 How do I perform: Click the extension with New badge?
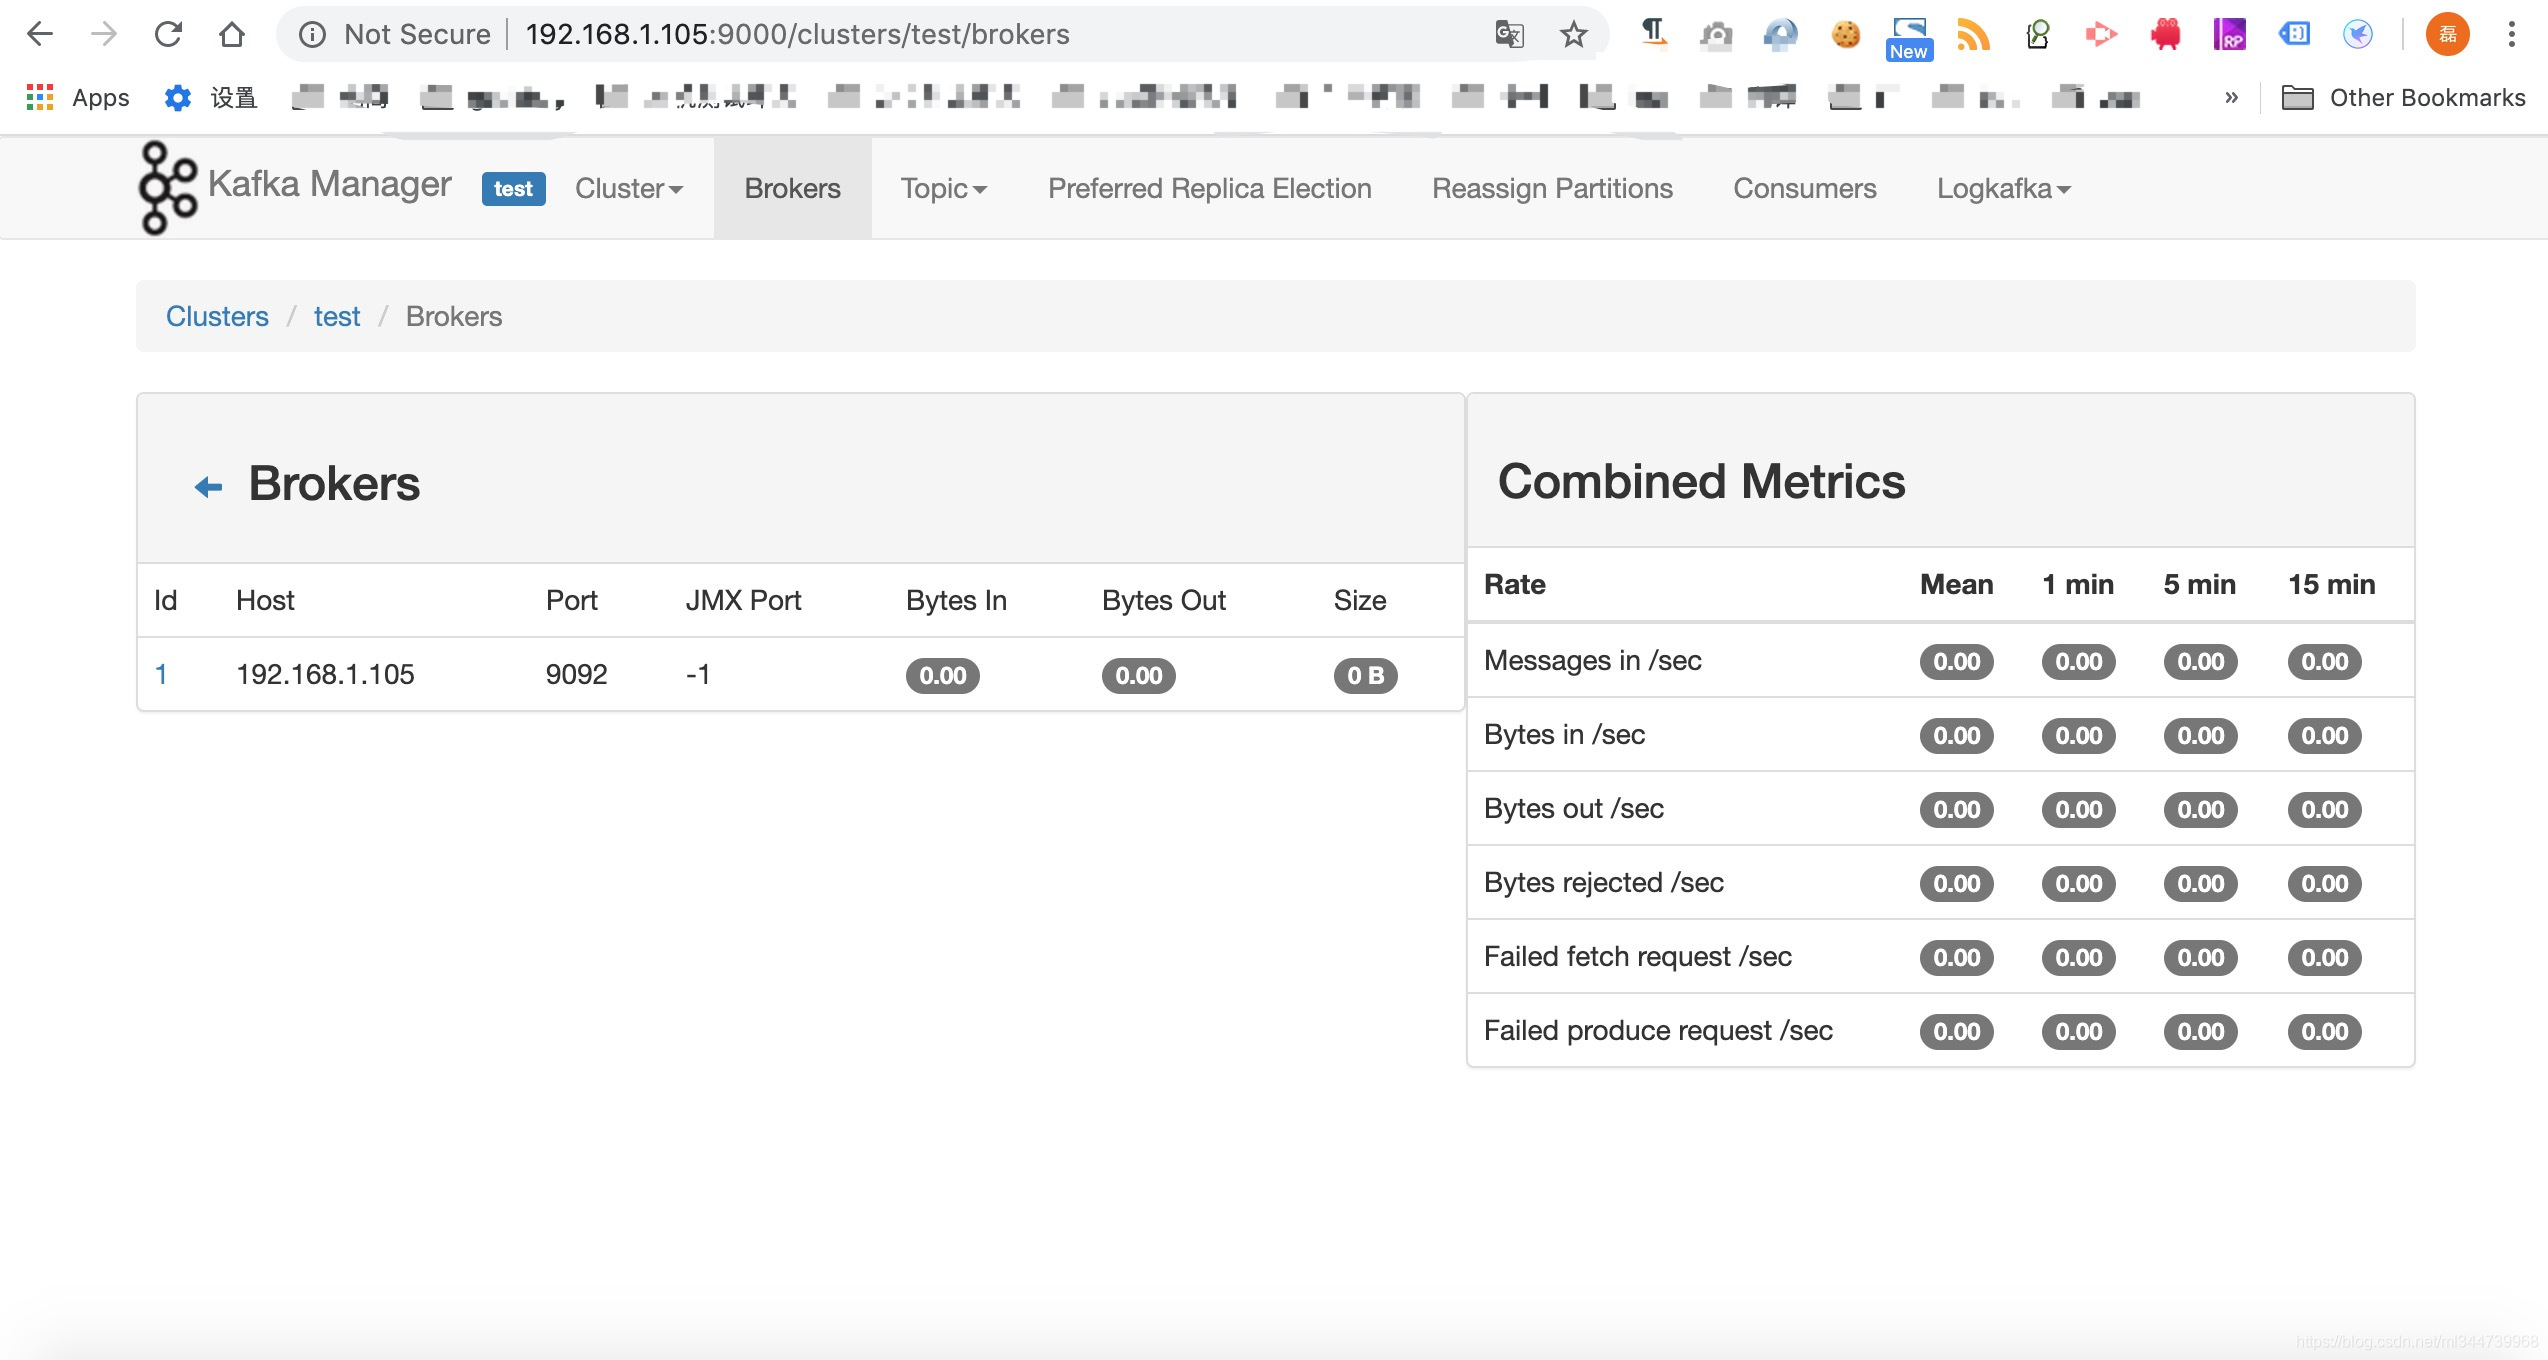point(1909,38)
